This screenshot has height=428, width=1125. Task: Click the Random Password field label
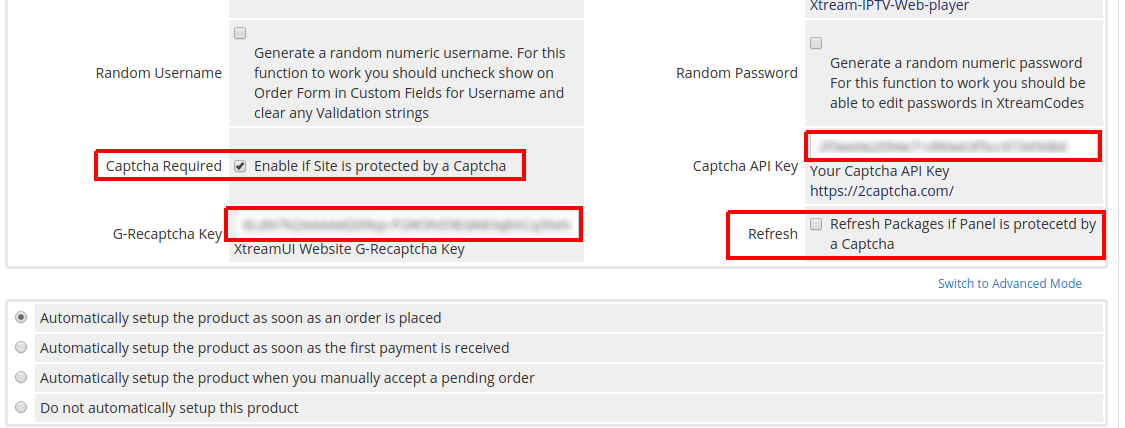click(737, 73)
